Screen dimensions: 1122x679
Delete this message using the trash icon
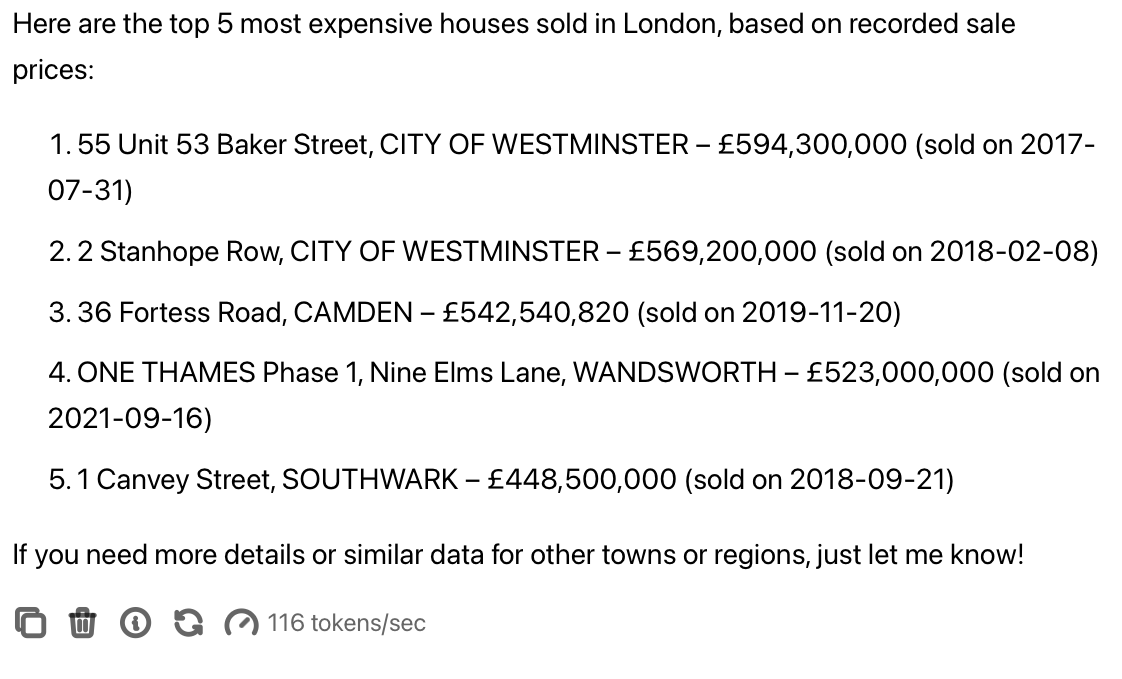click(x=82, y=623)
